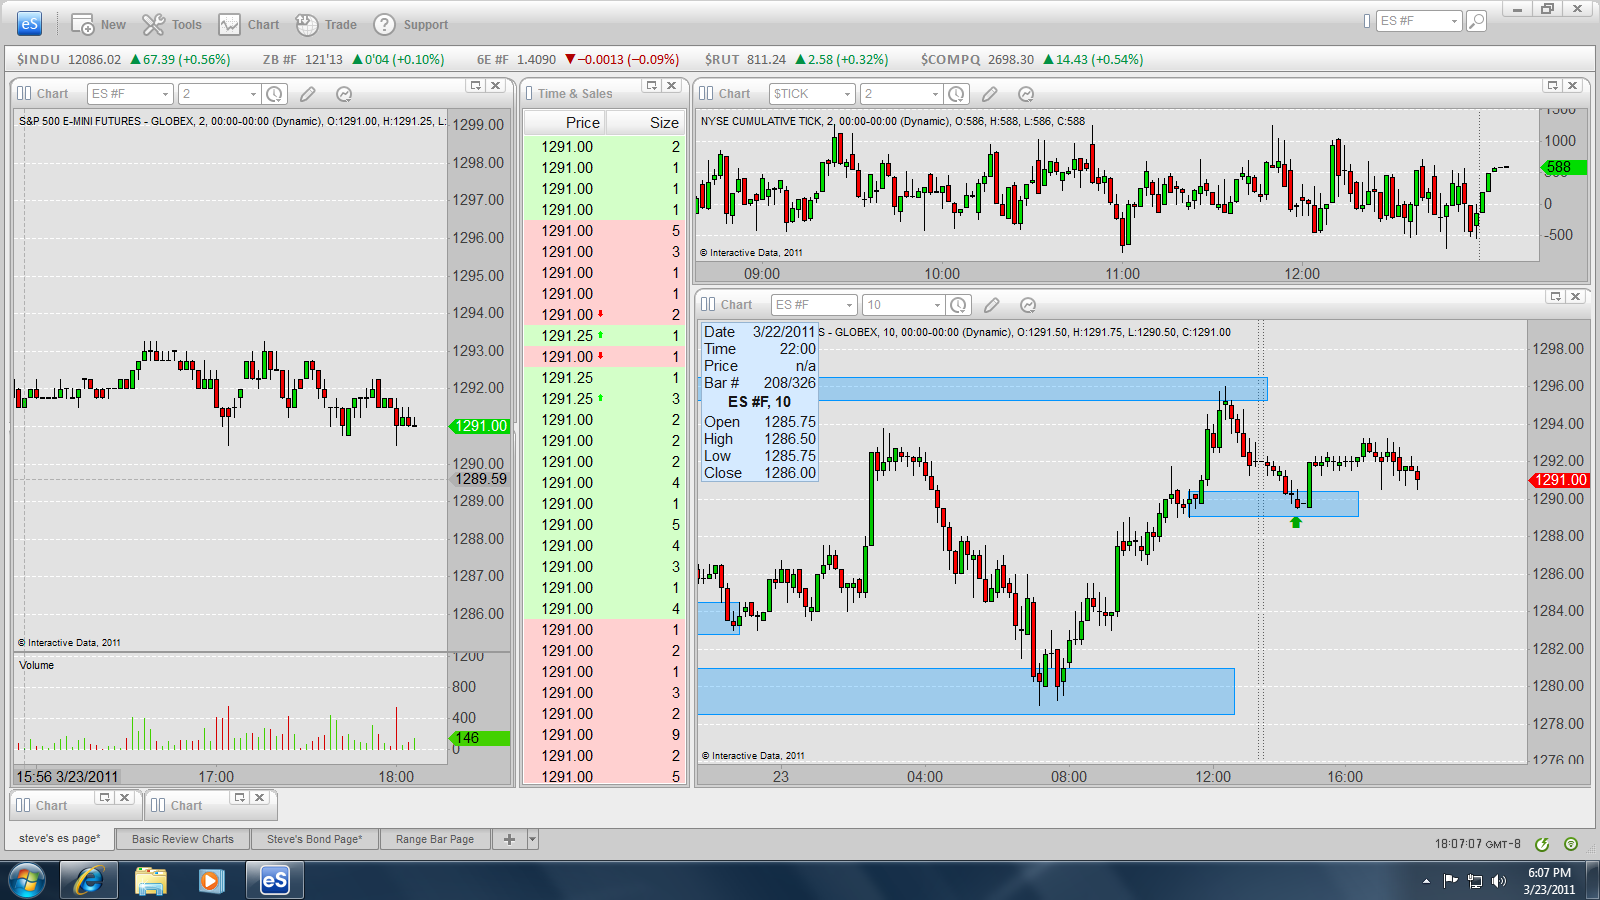Click the ZB #F 121'13 ticker quote
This screenshot has height=900, width=1600.
pyautogui.click(x=353, y=60)
